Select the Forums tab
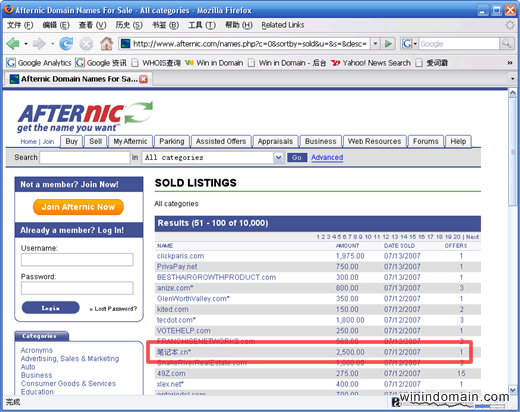Screen dimensions: 520x412 tap(426, 141)
